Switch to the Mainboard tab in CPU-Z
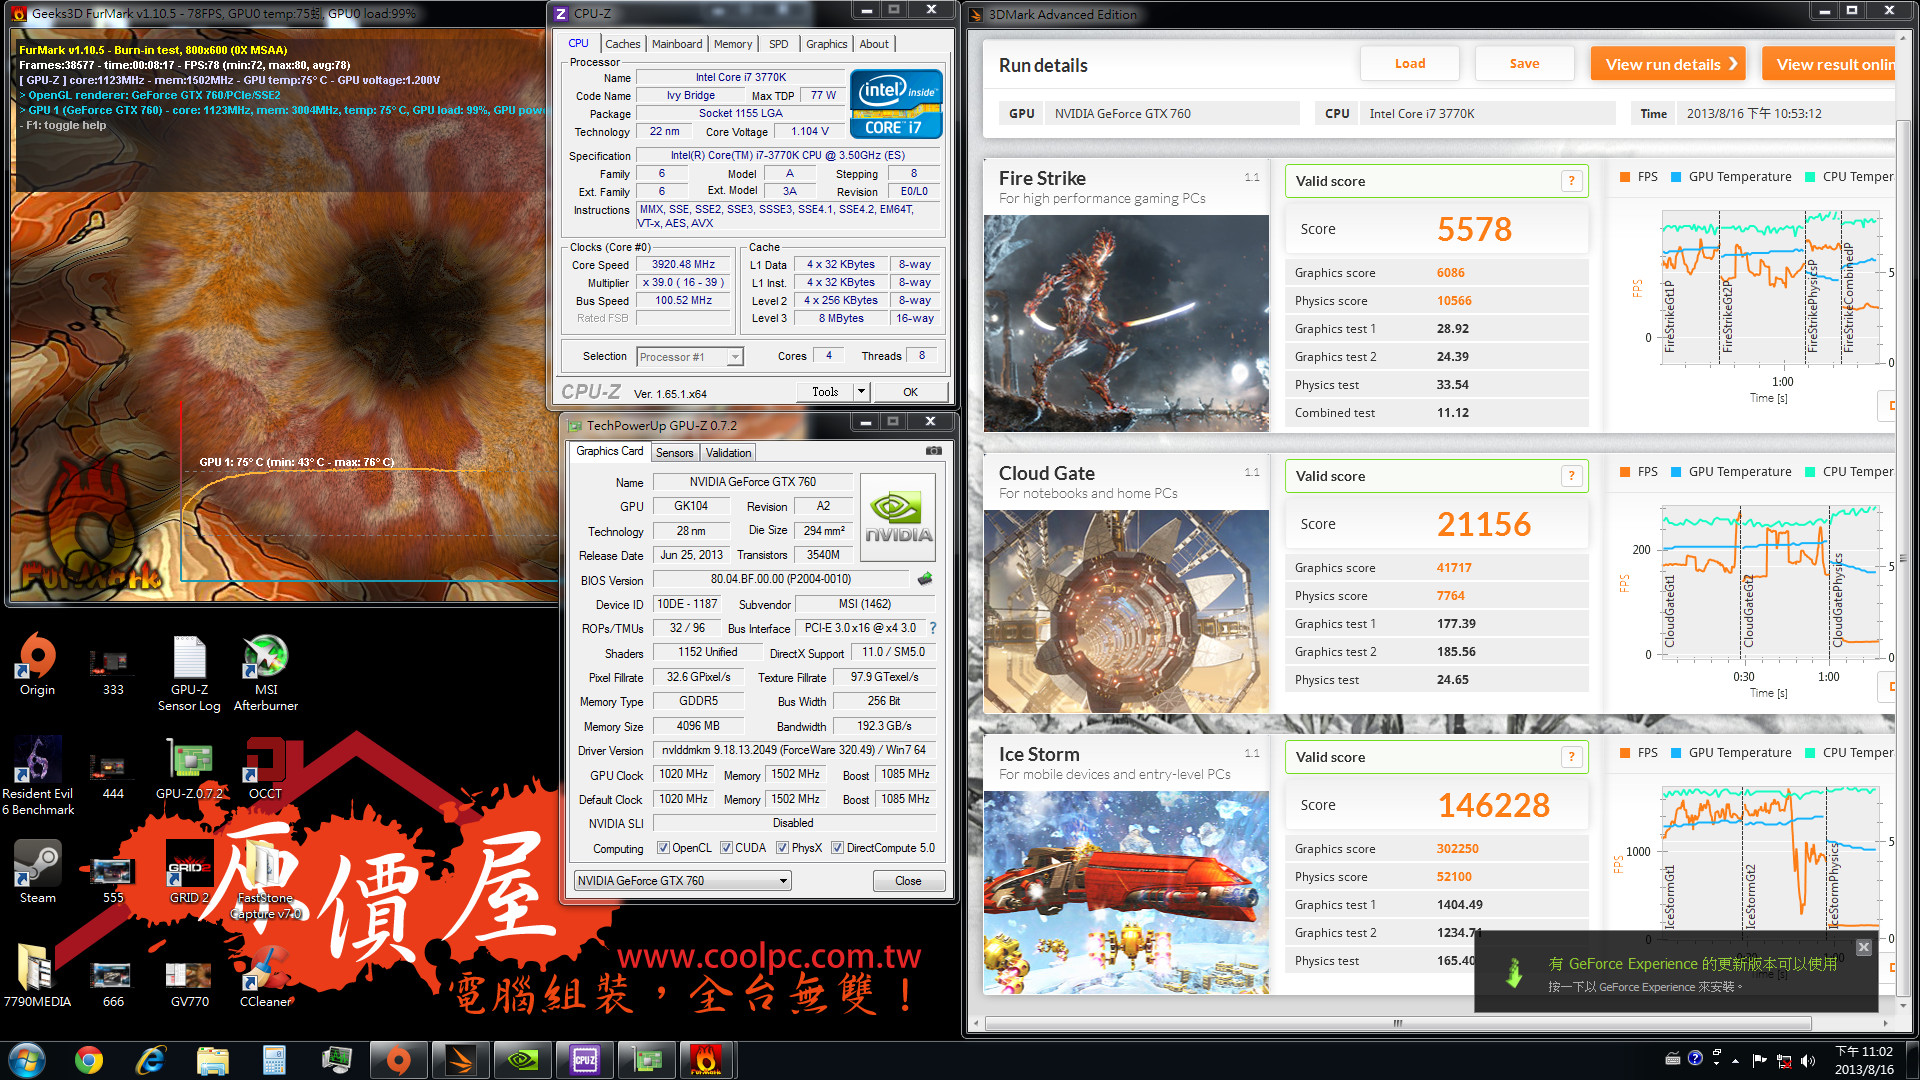The image size is (1920, 1080). click(x=676, y=44)
